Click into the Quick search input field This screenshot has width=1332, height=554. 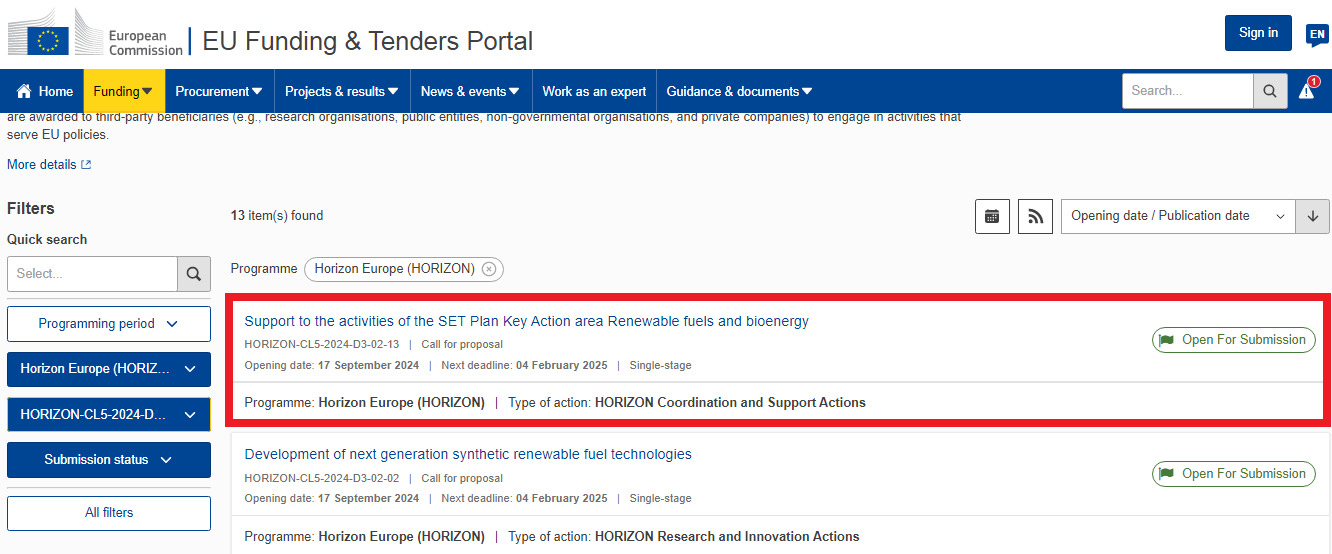click(92, 274)
